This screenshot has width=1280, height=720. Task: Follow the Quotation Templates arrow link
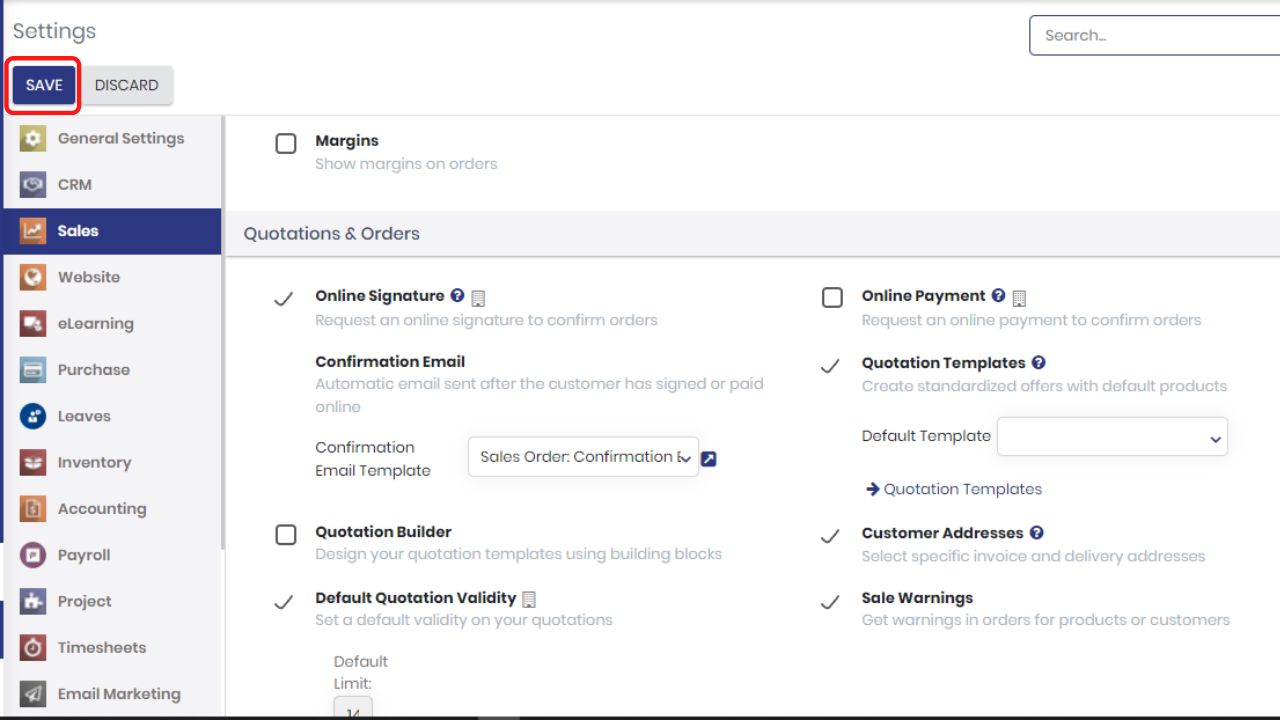(x=954, y=489)
